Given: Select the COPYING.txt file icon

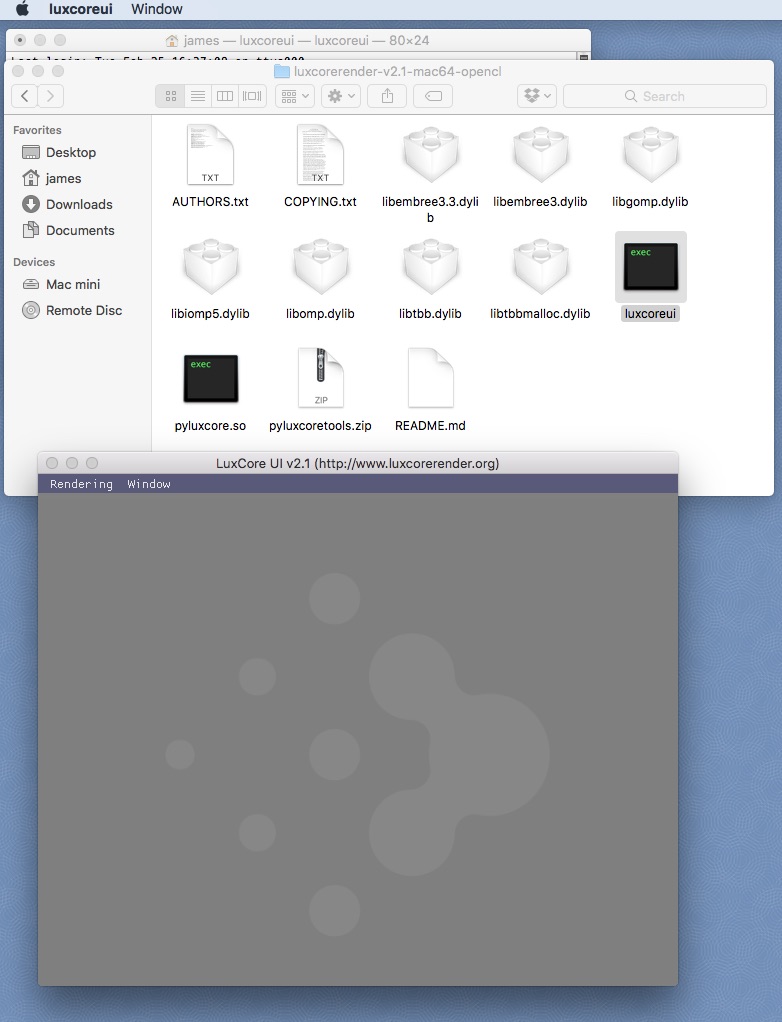Looking at the screenshot, I should 320,155.
